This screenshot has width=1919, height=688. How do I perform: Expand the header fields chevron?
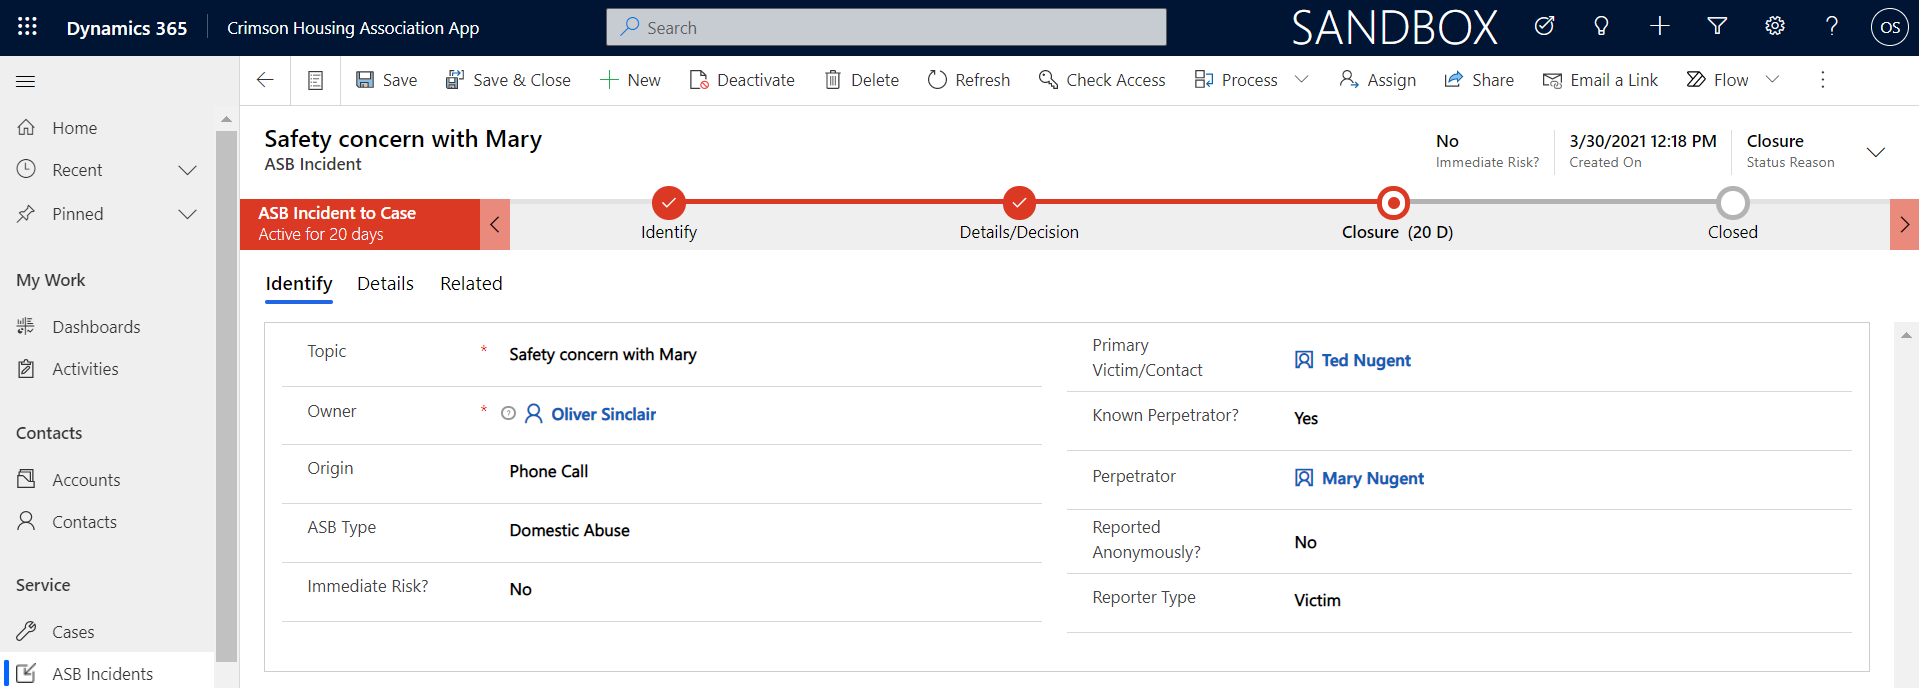(1875, 152)
